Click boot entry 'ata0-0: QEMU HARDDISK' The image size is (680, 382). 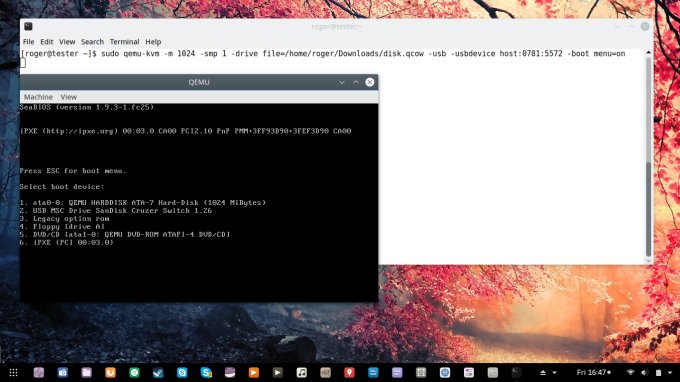[143, 202]
